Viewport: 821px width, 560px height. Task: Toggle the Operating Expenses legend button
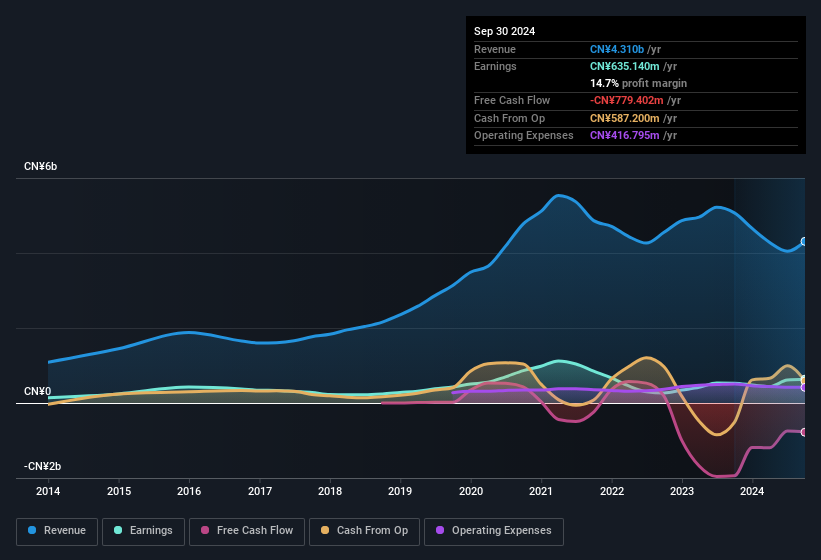494,532
